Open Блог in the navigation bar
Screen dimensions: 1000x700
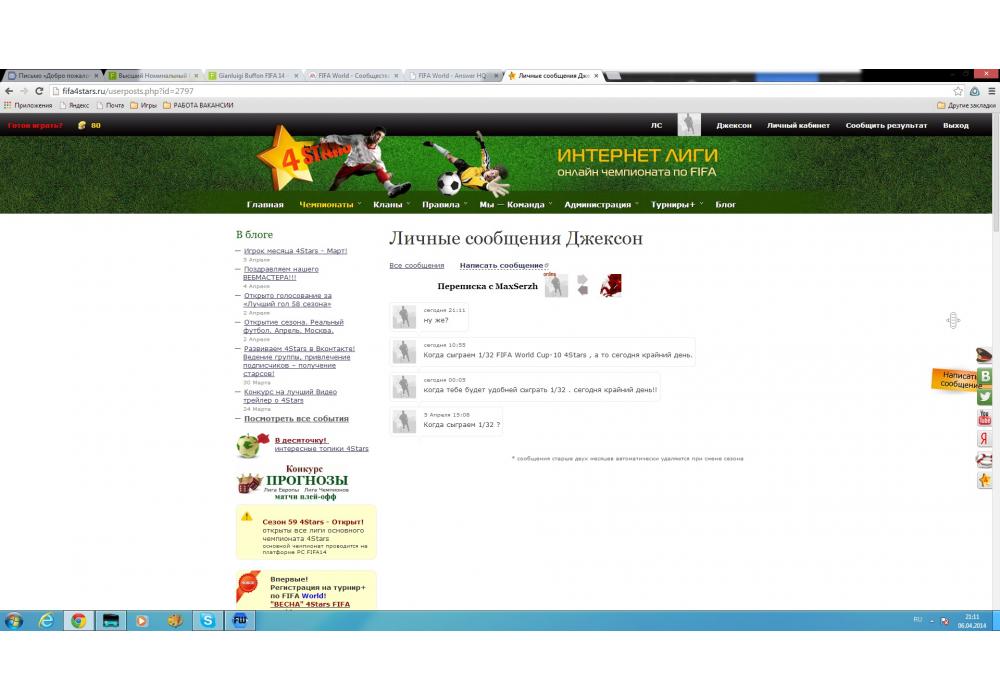(725, 204)
